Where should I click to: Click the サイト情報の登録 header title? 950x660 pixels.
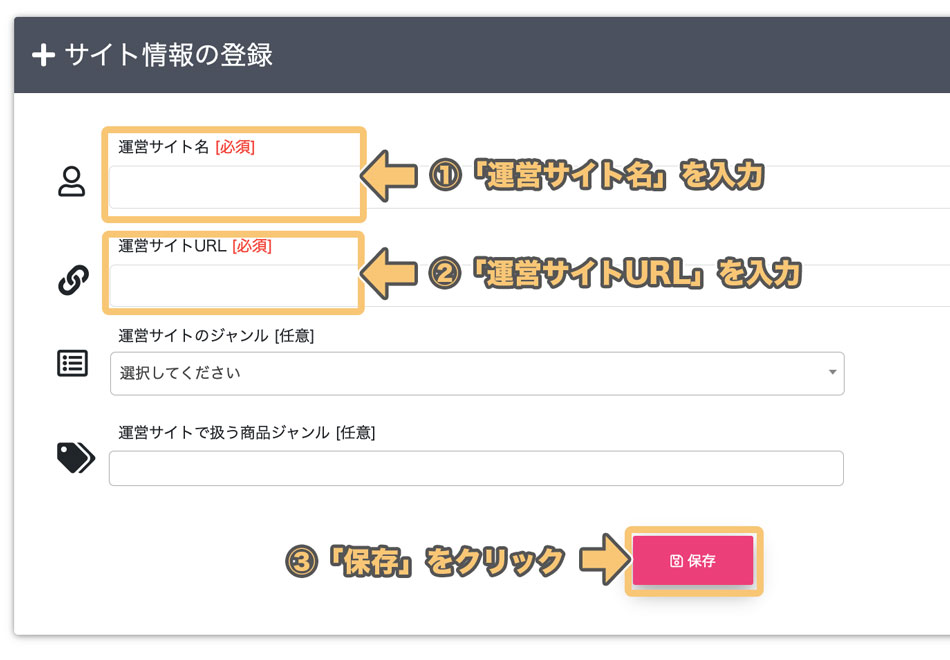(168, 55)
